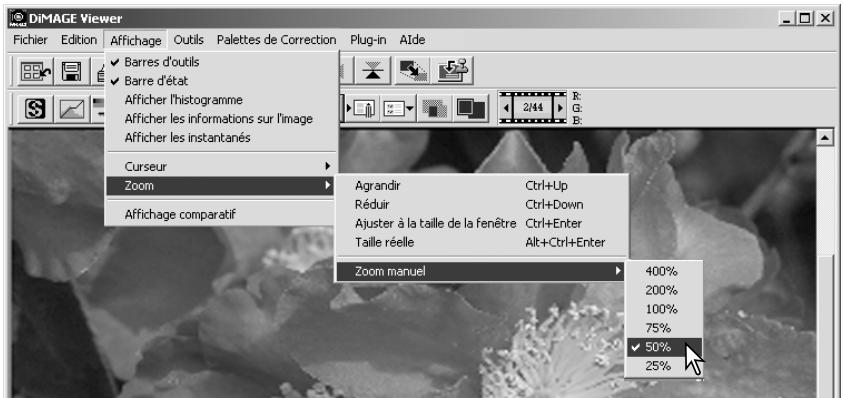Click the 2/44 frame counter
Viewport: 843px width, 398px height.
click(533, 108)
